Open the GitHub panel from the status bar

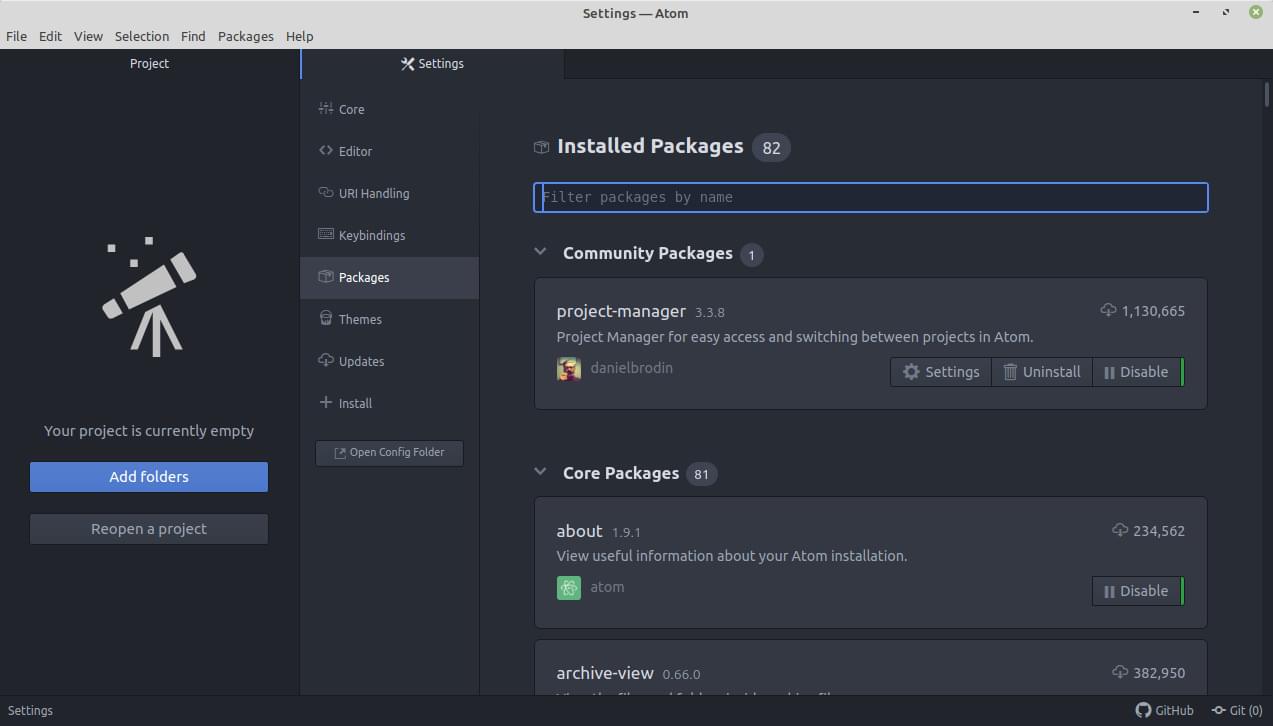pyautogui.click(x=1164, y=710)
